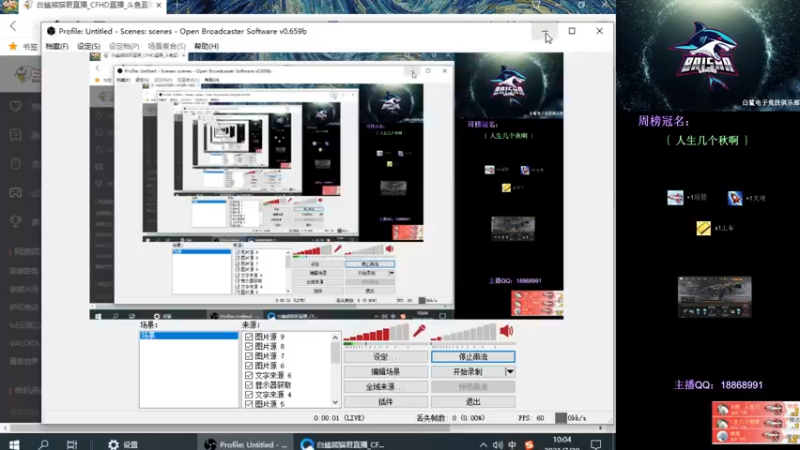Click the taskbar clock showing 10:04
800x450 pixels.
click(562, 439)
